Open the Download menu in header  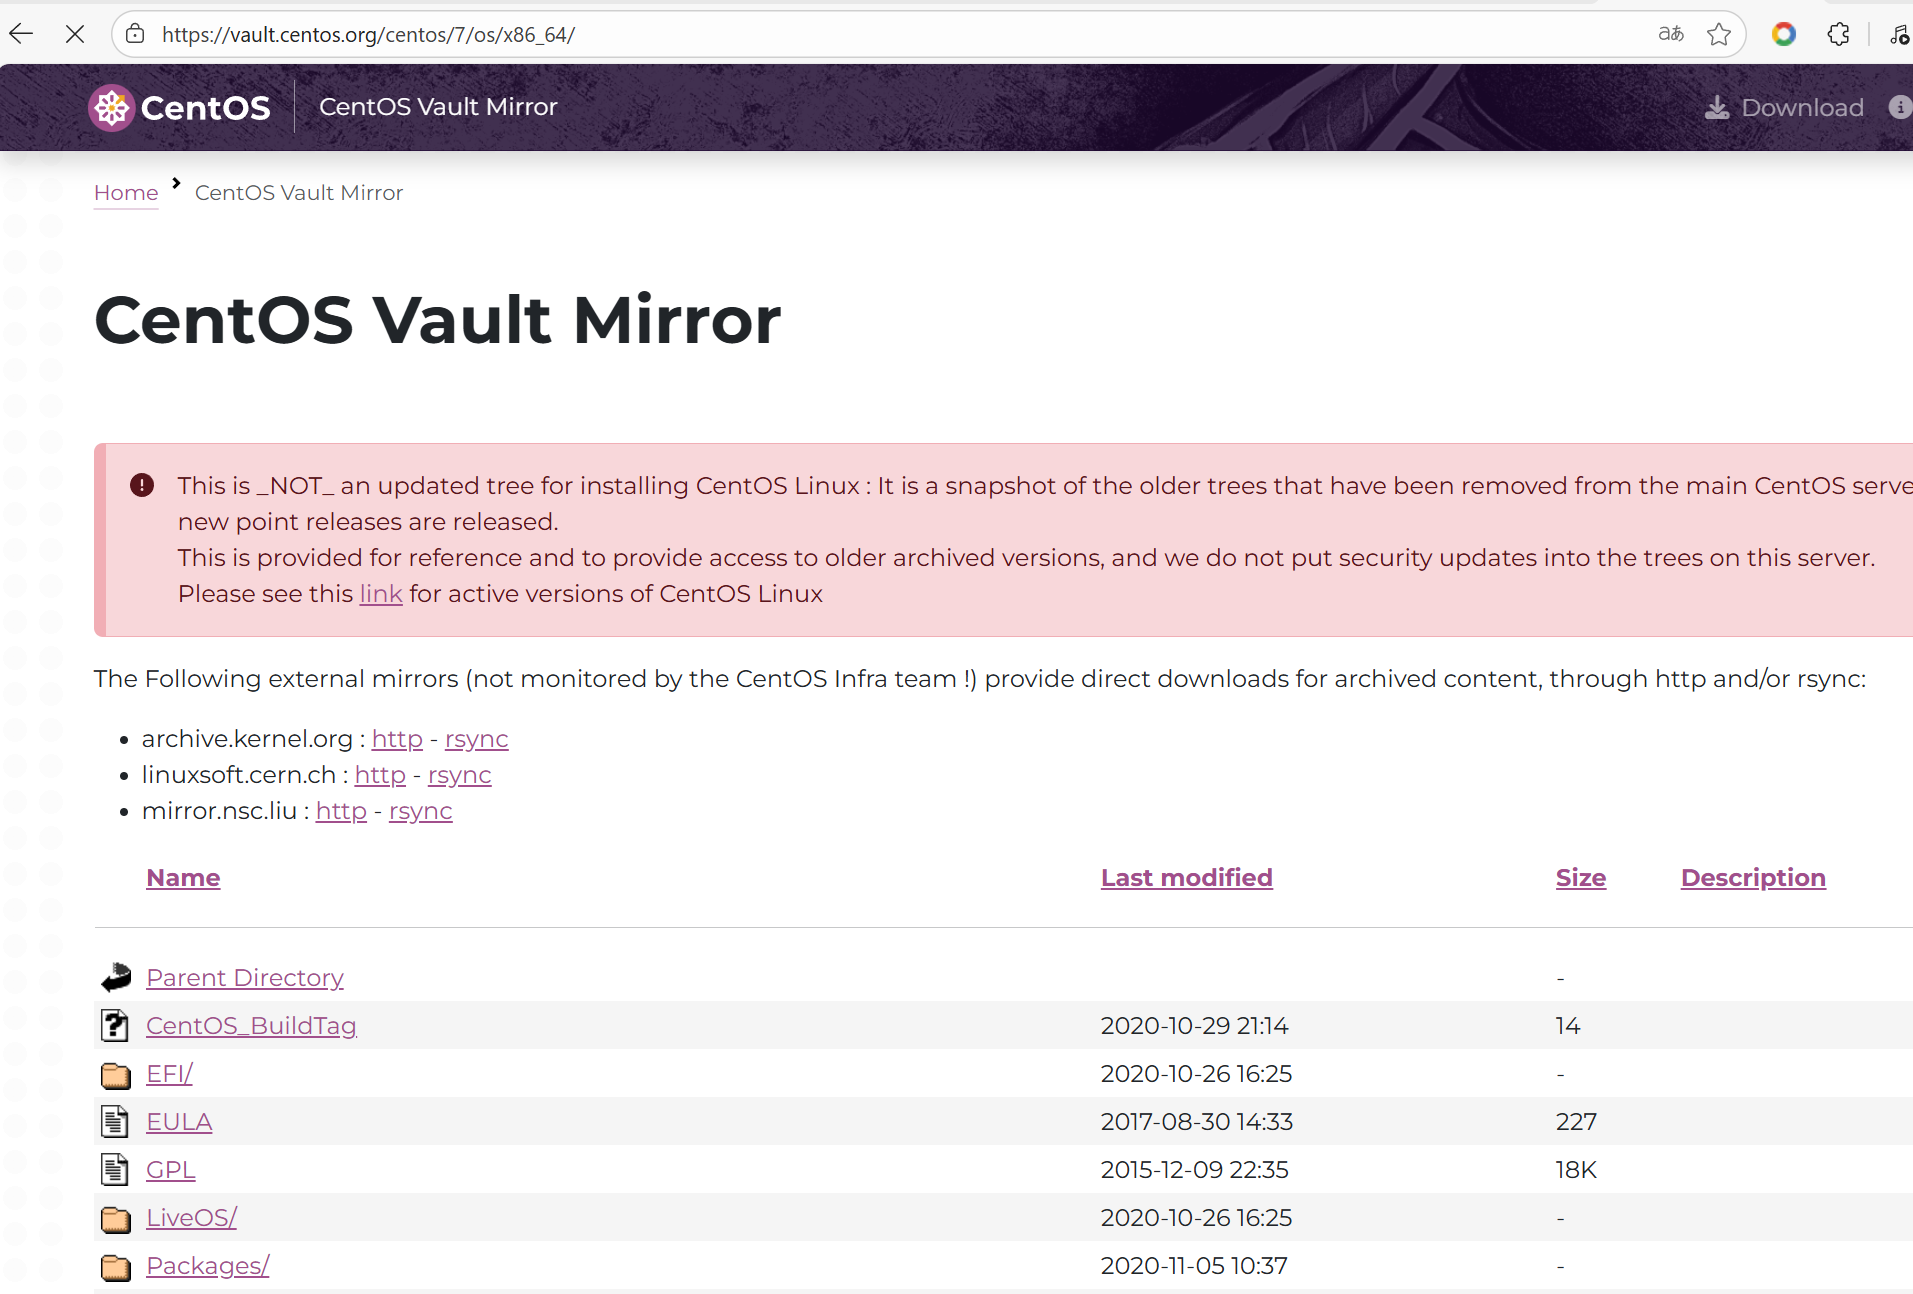(x=1784, y=107)
